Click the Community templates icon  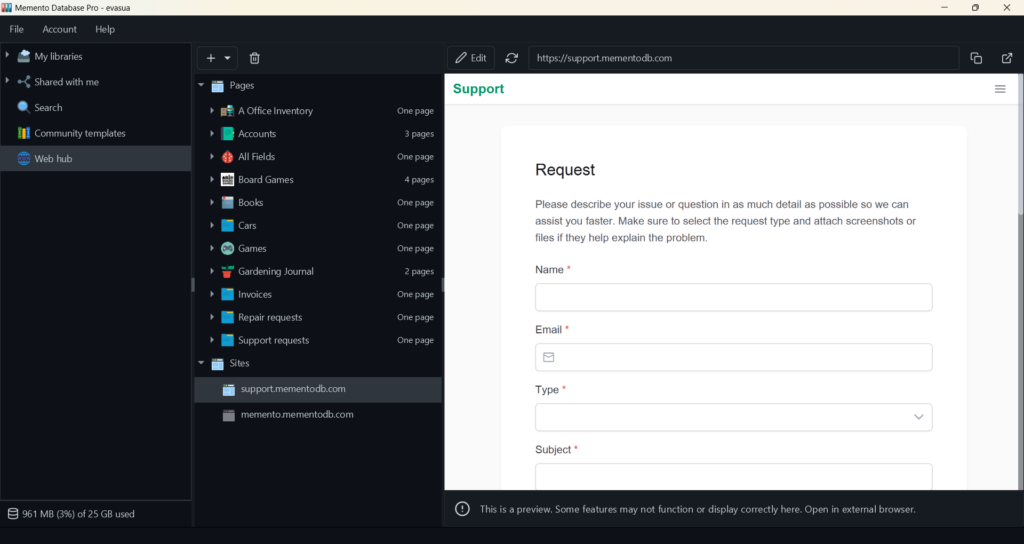click(24, 133)
